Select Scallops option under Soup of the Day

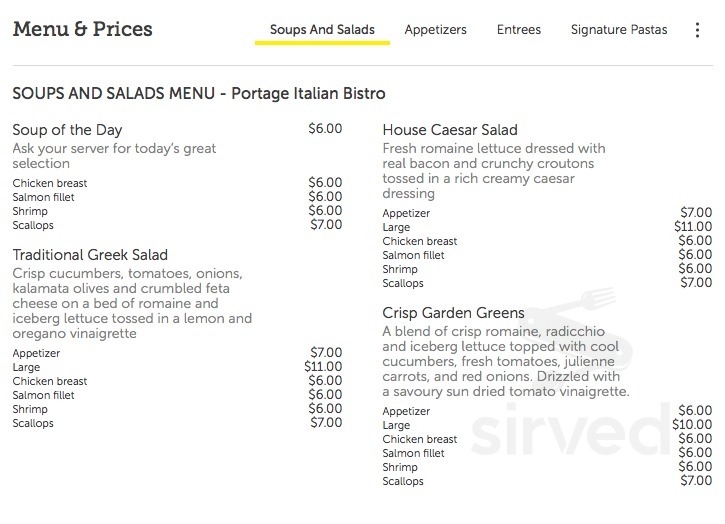pyautogui.click(x=33, y=225)
